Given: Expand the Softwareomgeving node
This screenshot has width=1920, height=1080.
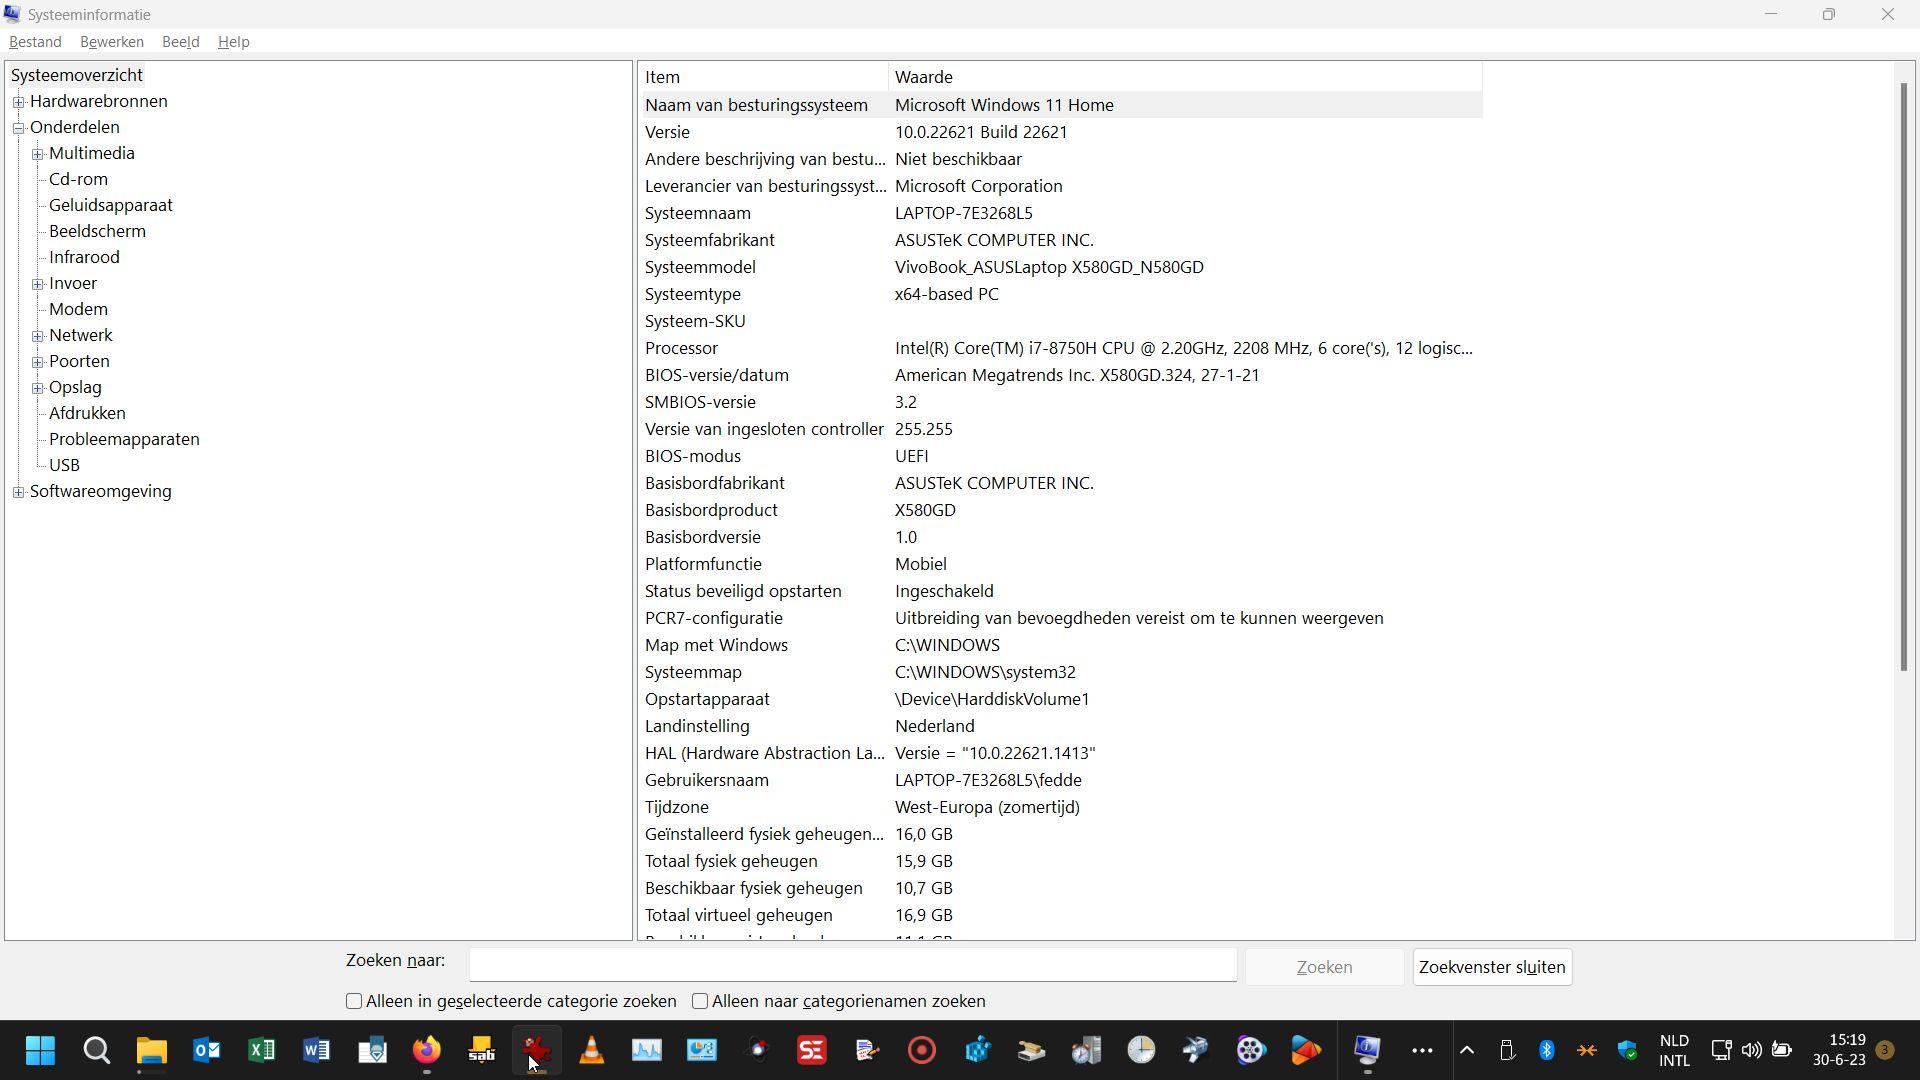Looking at the screenshot, I should point(18,492).
